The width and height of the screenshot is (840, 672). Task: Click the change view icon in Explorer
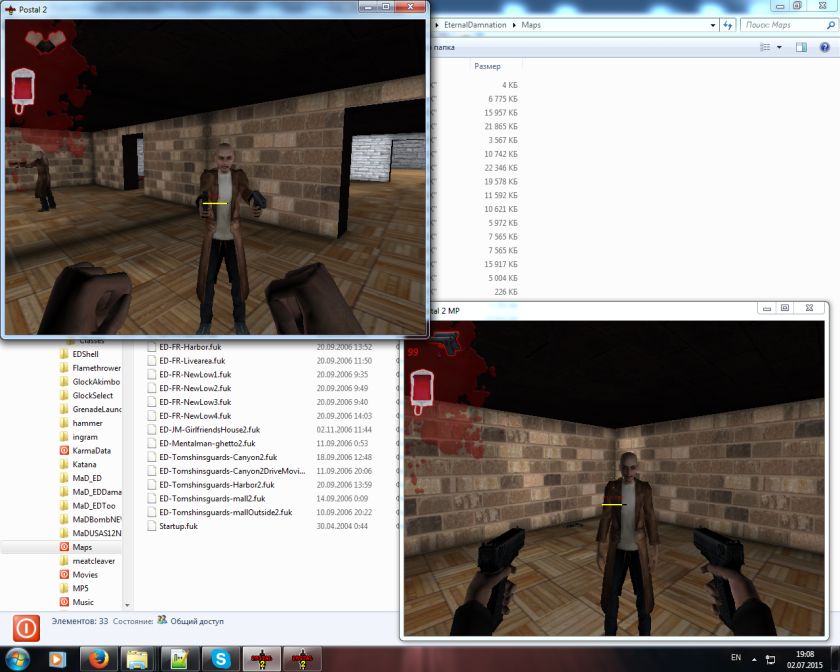pyautogui.click(x=765, y=47)
